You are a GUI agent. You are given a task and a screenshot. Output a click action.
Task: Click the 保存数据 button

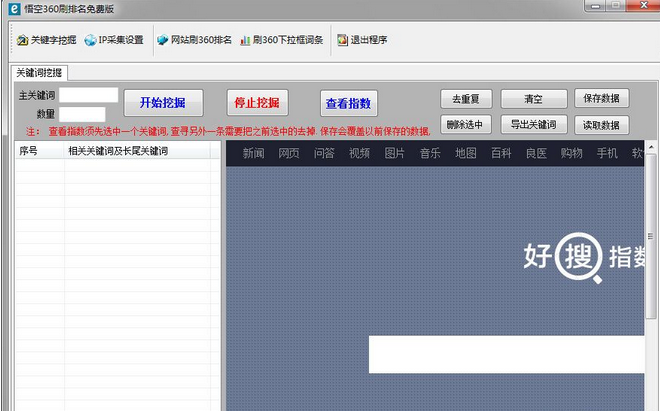tap(601, 99)
